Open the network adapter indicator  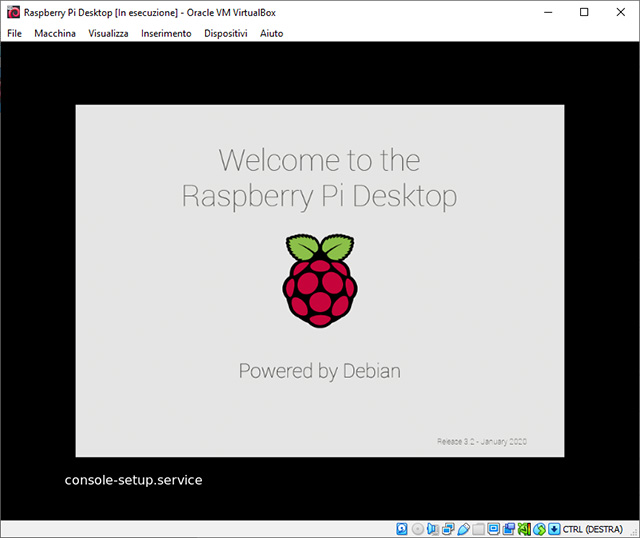coord(448,528)
